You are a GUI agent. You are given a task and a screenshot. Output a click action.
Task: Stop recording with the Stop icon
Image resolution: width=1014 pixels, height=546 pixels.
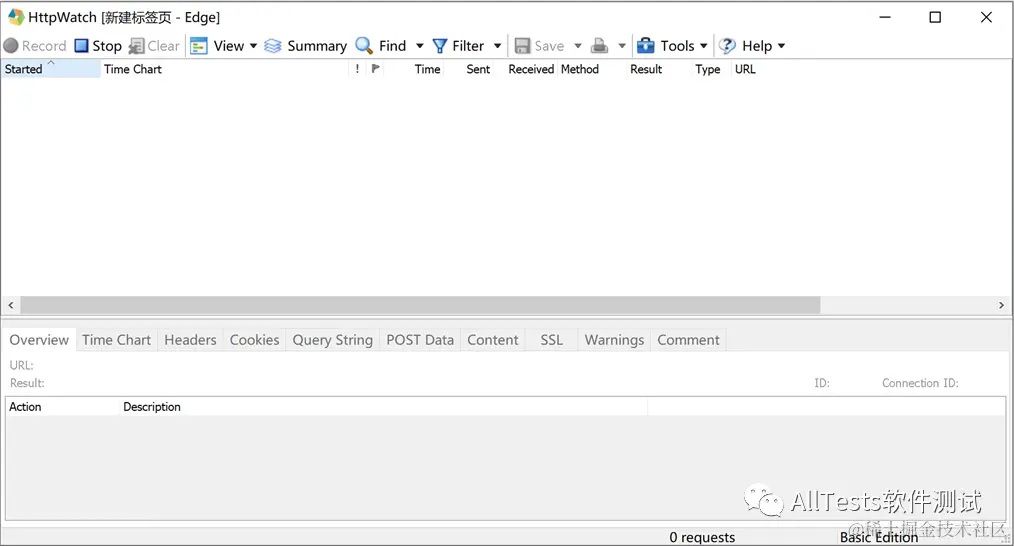81,46
